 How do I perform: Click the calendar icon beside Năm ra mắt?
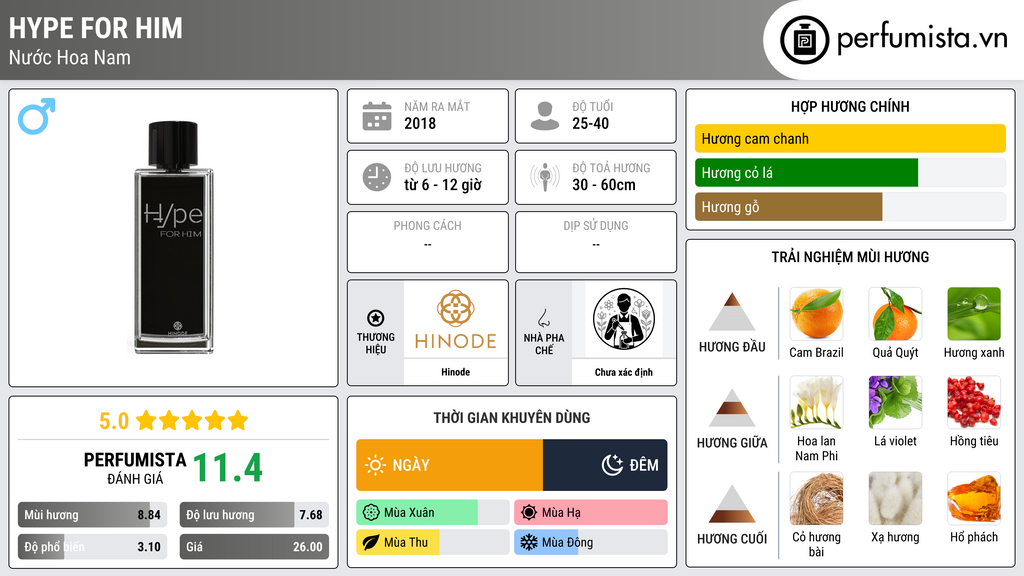click(377, 116)
